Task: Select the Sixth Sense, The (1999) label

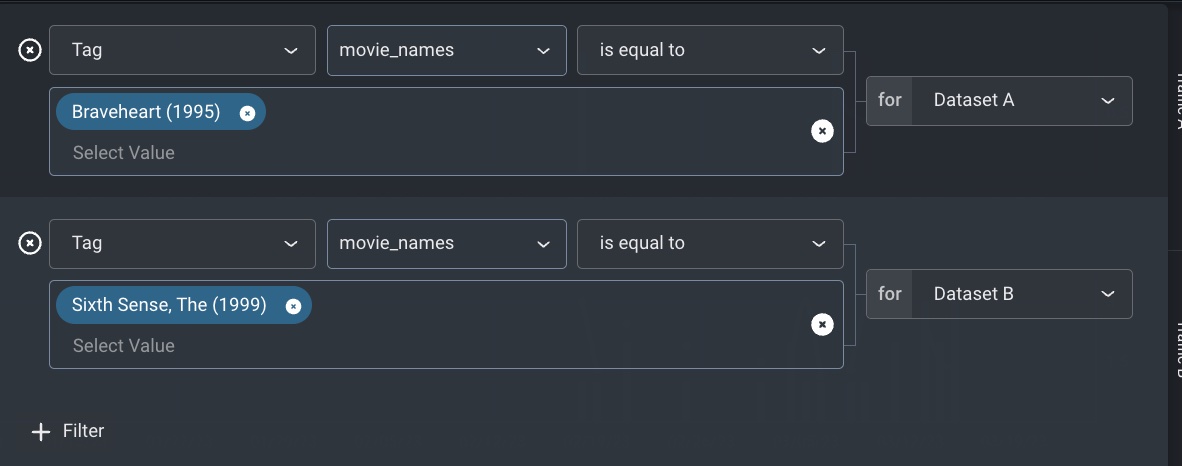Action: [169, 305]
